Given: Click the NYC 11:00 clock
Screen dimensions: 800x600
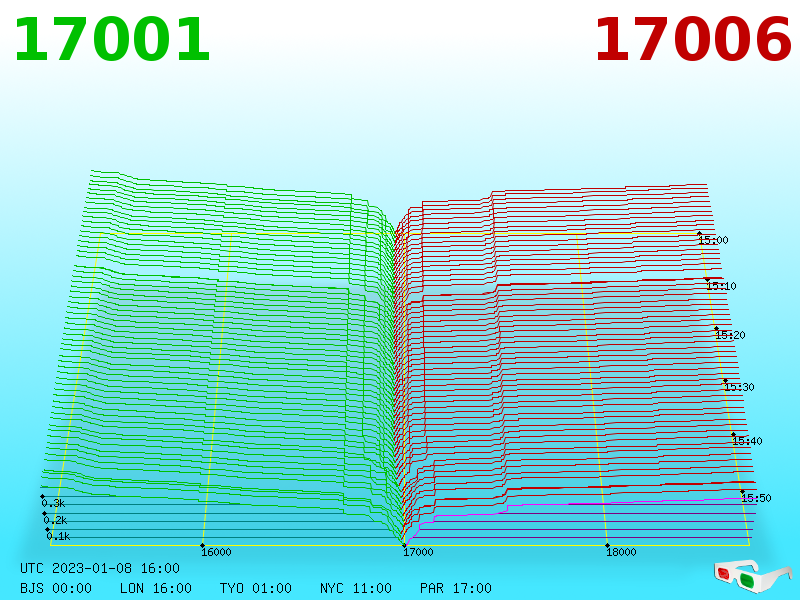Looking at the screenshot, I should click(356, 588).
